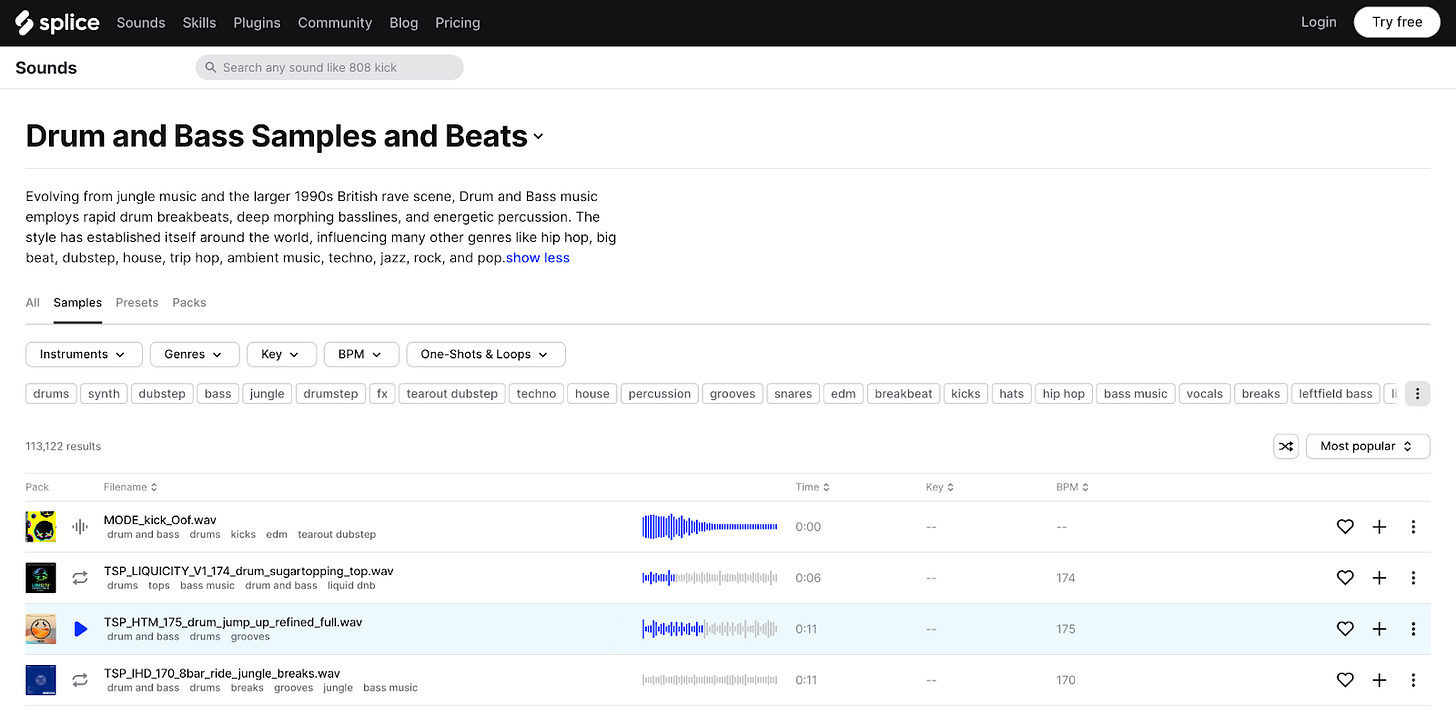Open more options for TSP_HTM_175 sample

click(1413, 629)
